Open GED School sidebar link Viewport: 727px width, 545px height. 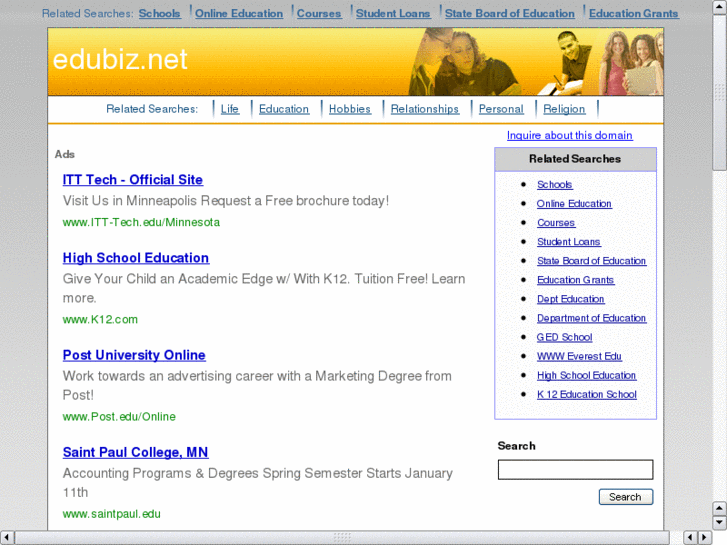pyautogui.click(x=565, y=337)
